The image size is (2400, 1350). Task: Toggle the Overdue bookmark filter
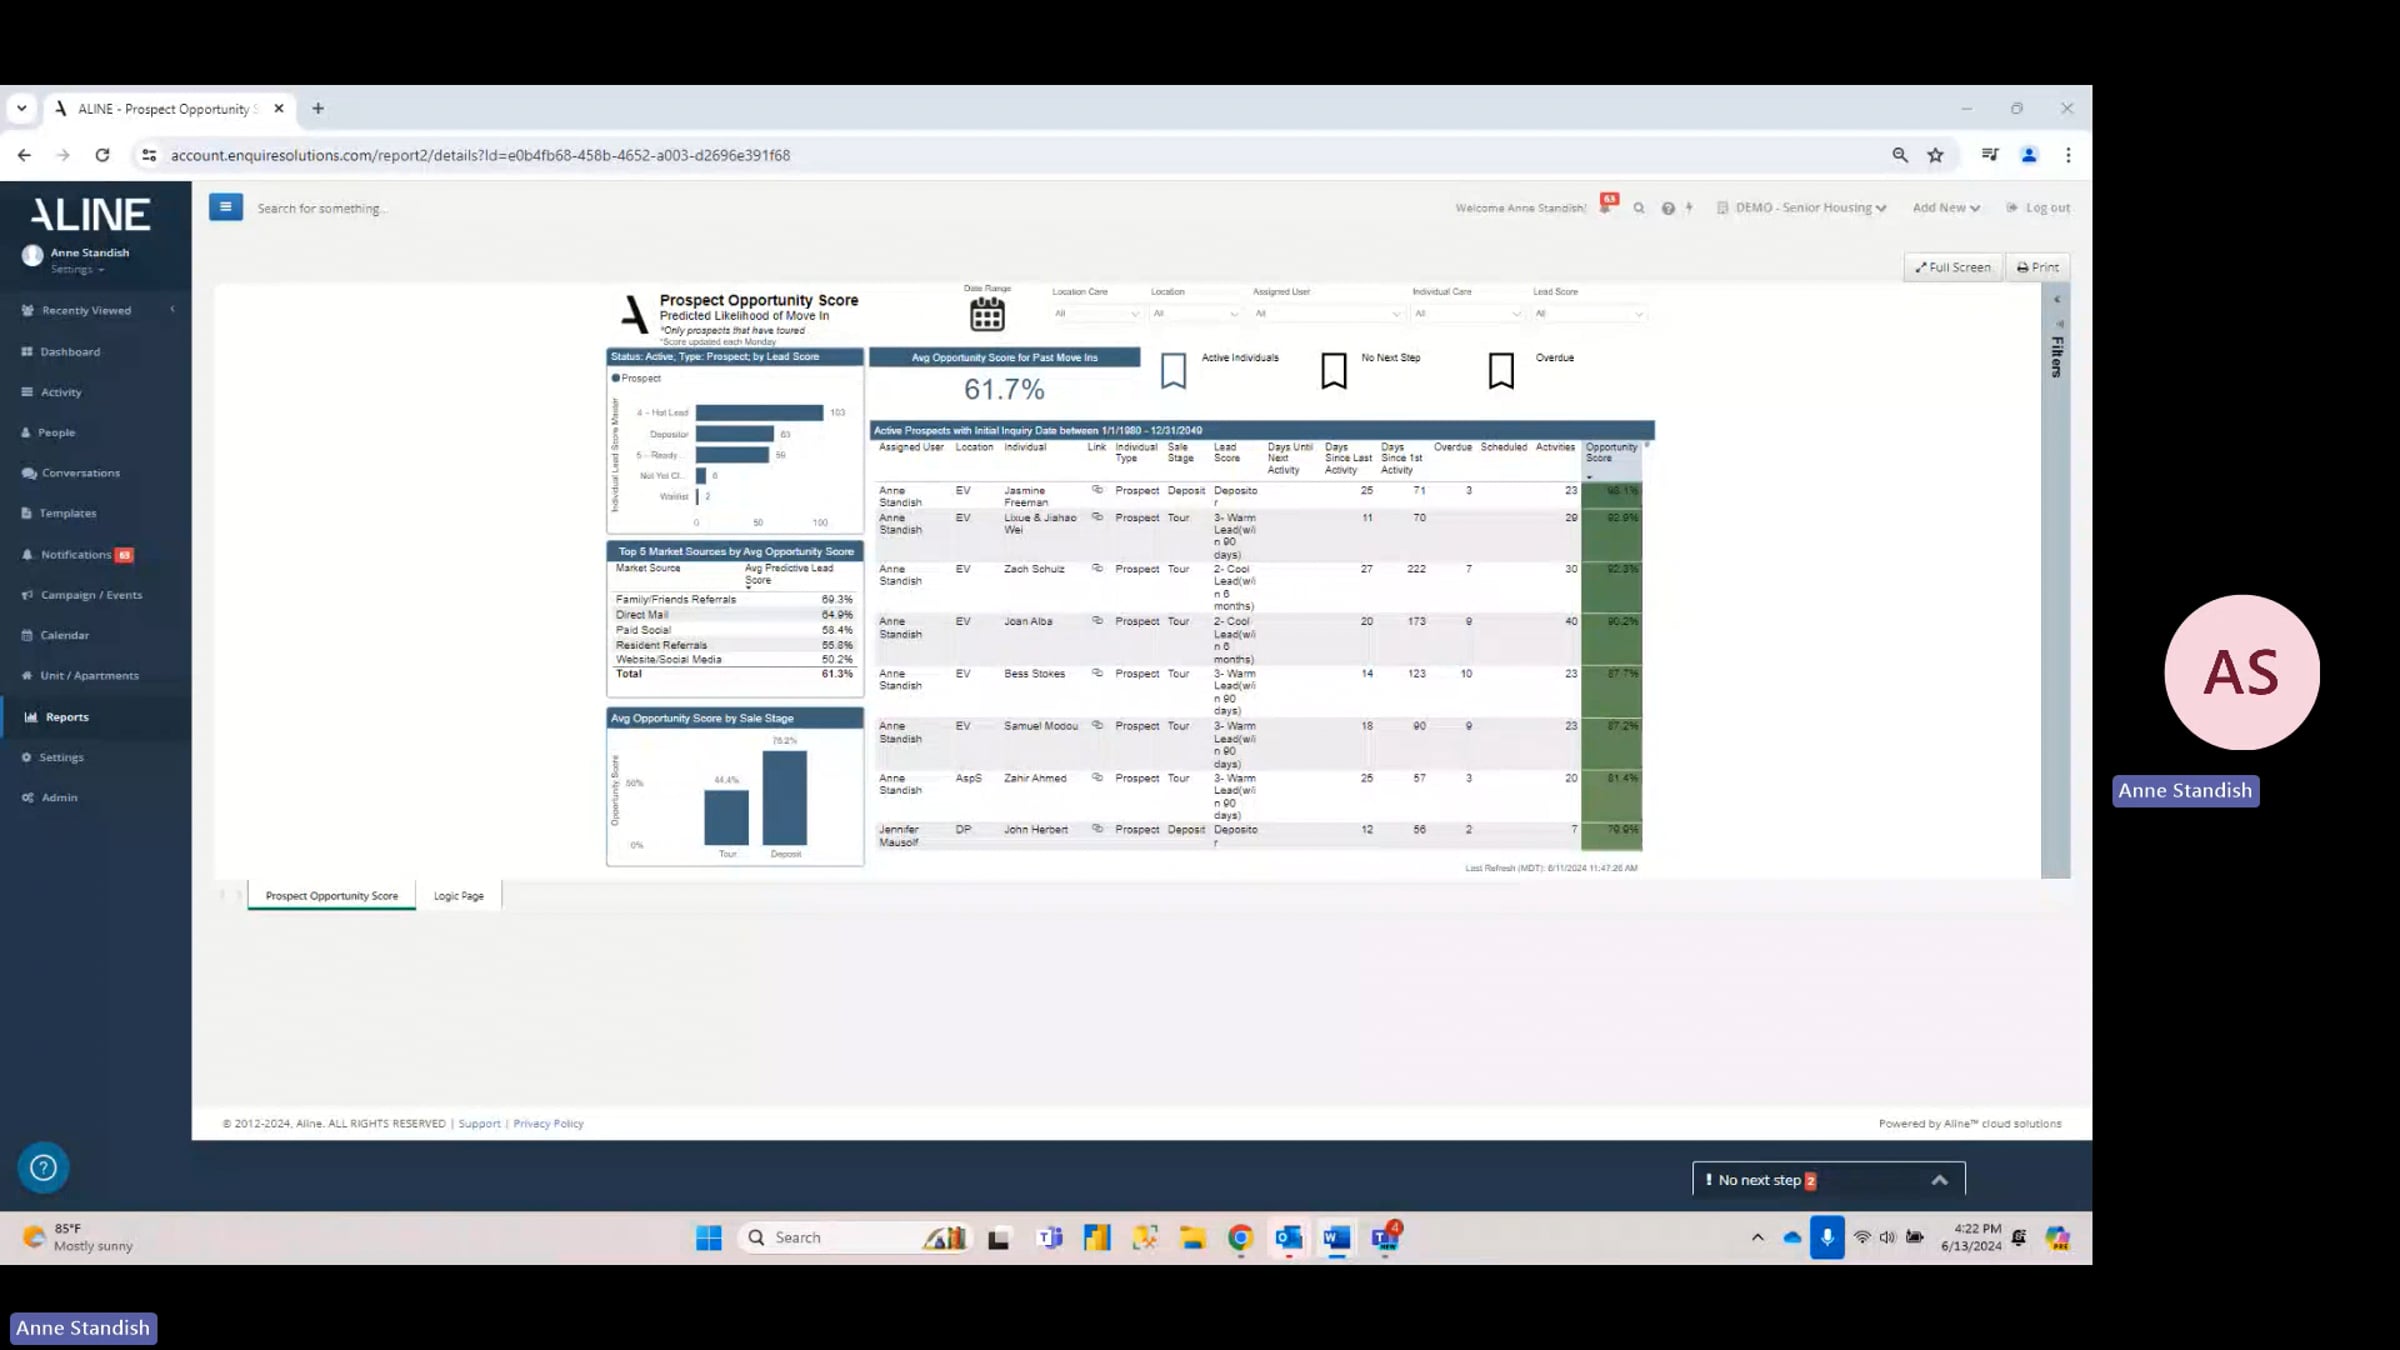(1501, 370)
